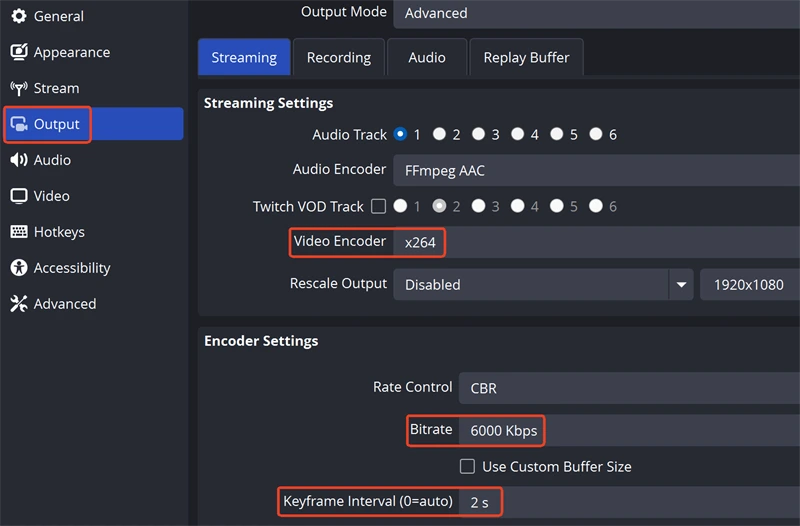
Task: Select Twitch VOD Track 6 radio button
Action: coord(596,206)
